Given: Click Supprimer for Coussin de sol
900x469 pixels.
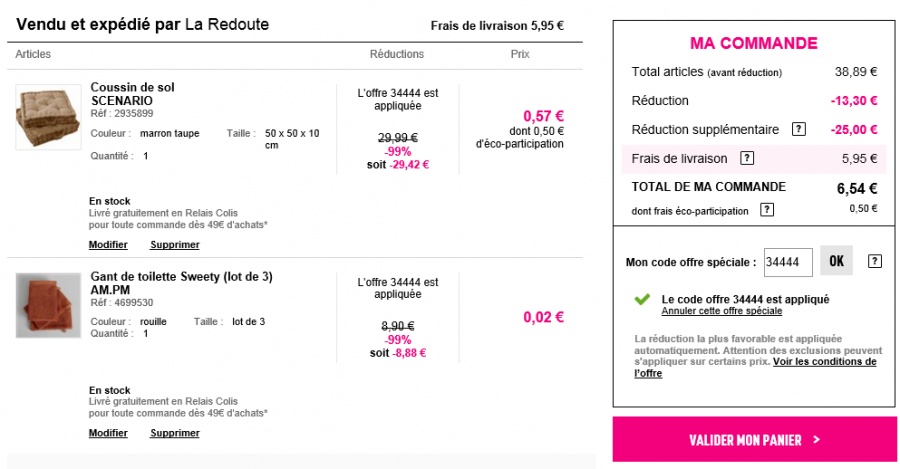Looking at the screenshot, I should pyautogui.click(x=175, y=245).
